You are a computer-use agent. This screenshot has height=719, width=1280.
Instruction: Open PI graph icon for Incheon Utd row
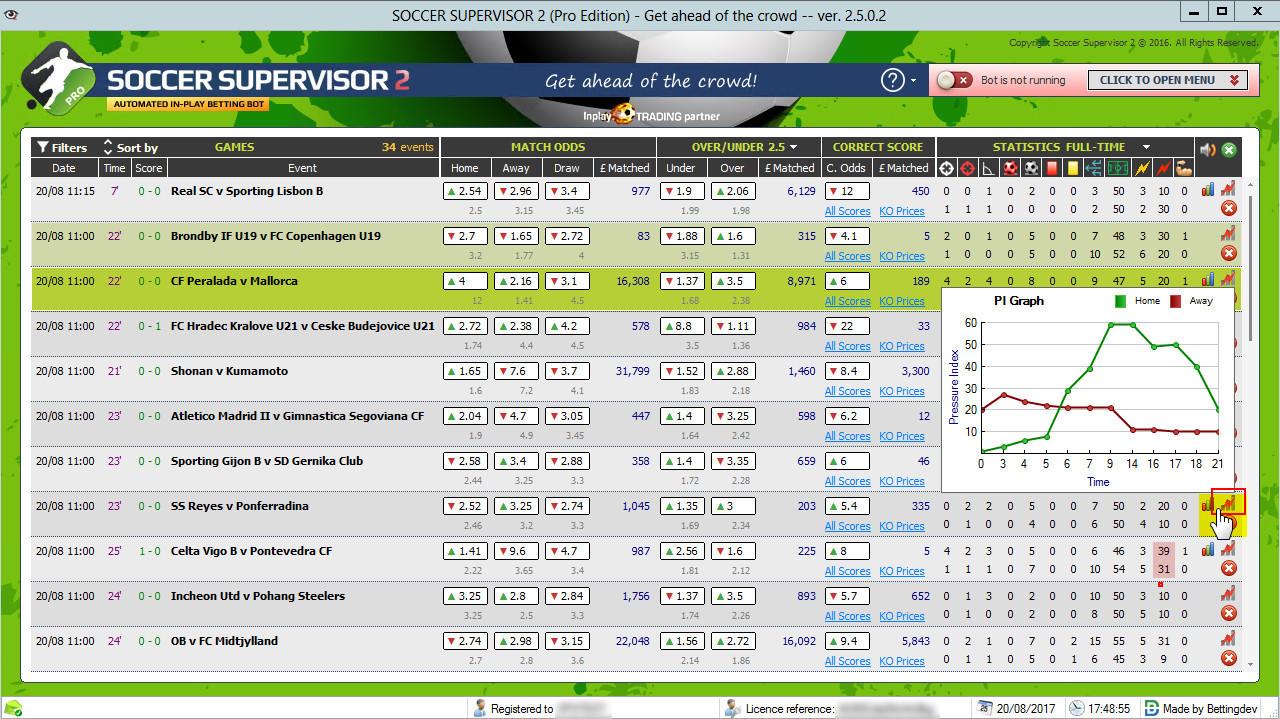1228,594
